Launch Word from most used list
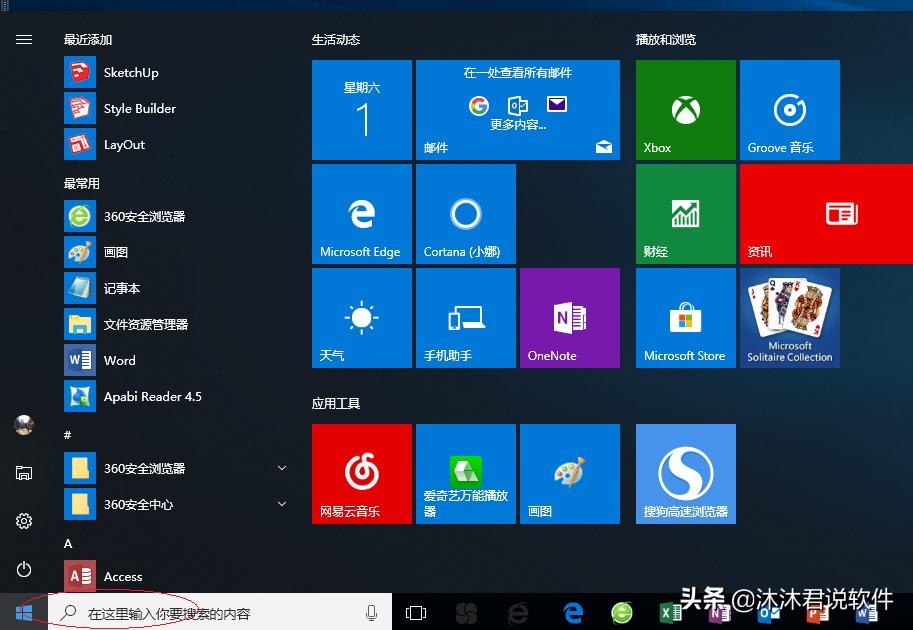This screenshot has height=630, width=913. point(175,361)
